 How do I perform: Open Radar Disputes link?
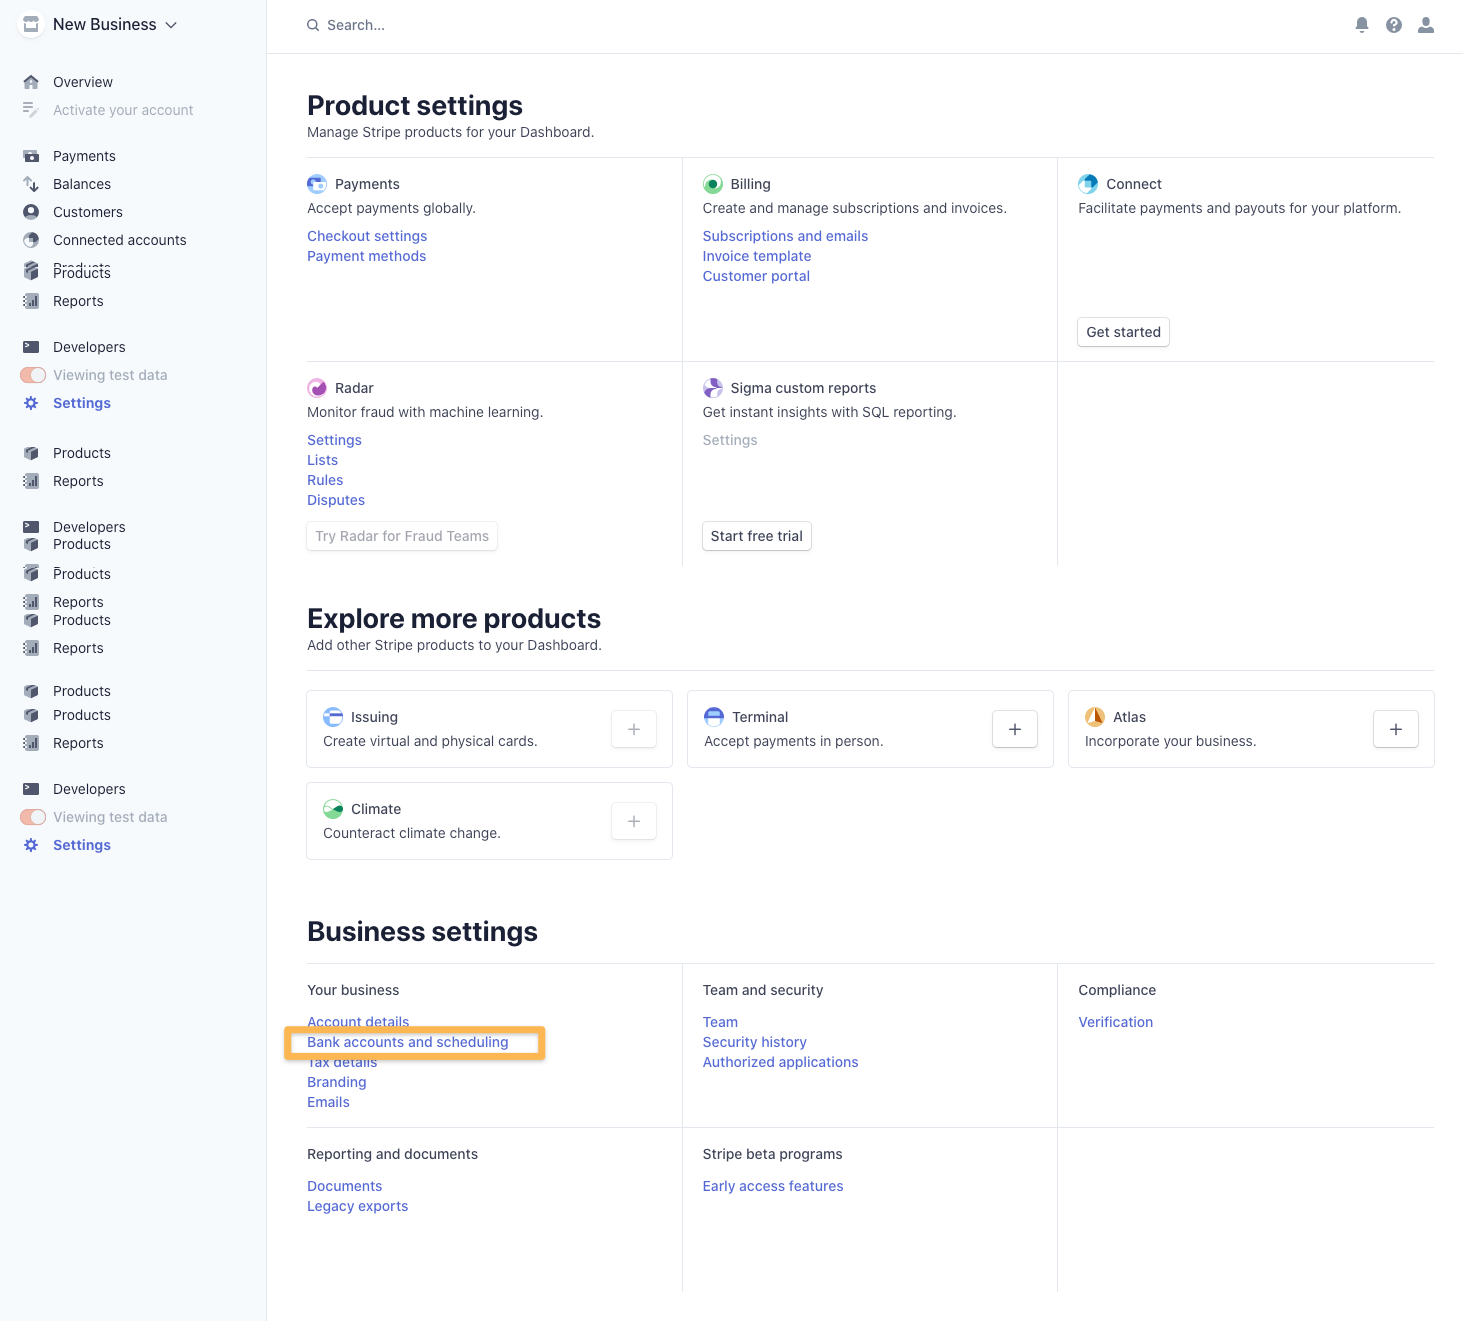(336, 500)
